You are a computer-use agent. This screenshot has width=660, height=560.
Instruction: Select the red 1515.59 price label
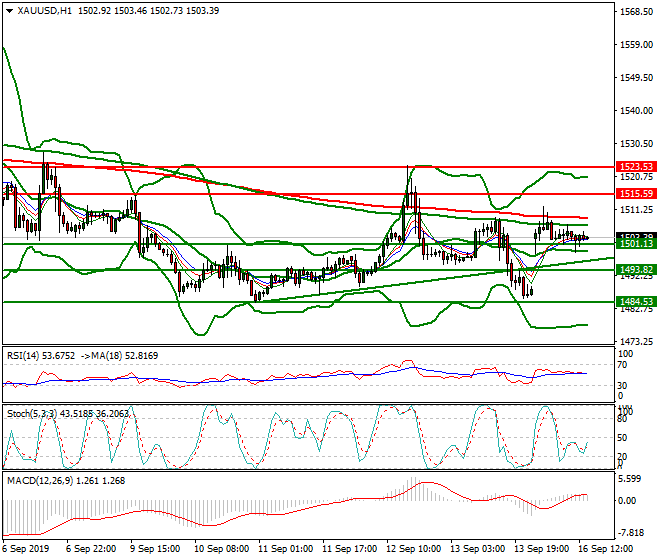coord(636,194)
